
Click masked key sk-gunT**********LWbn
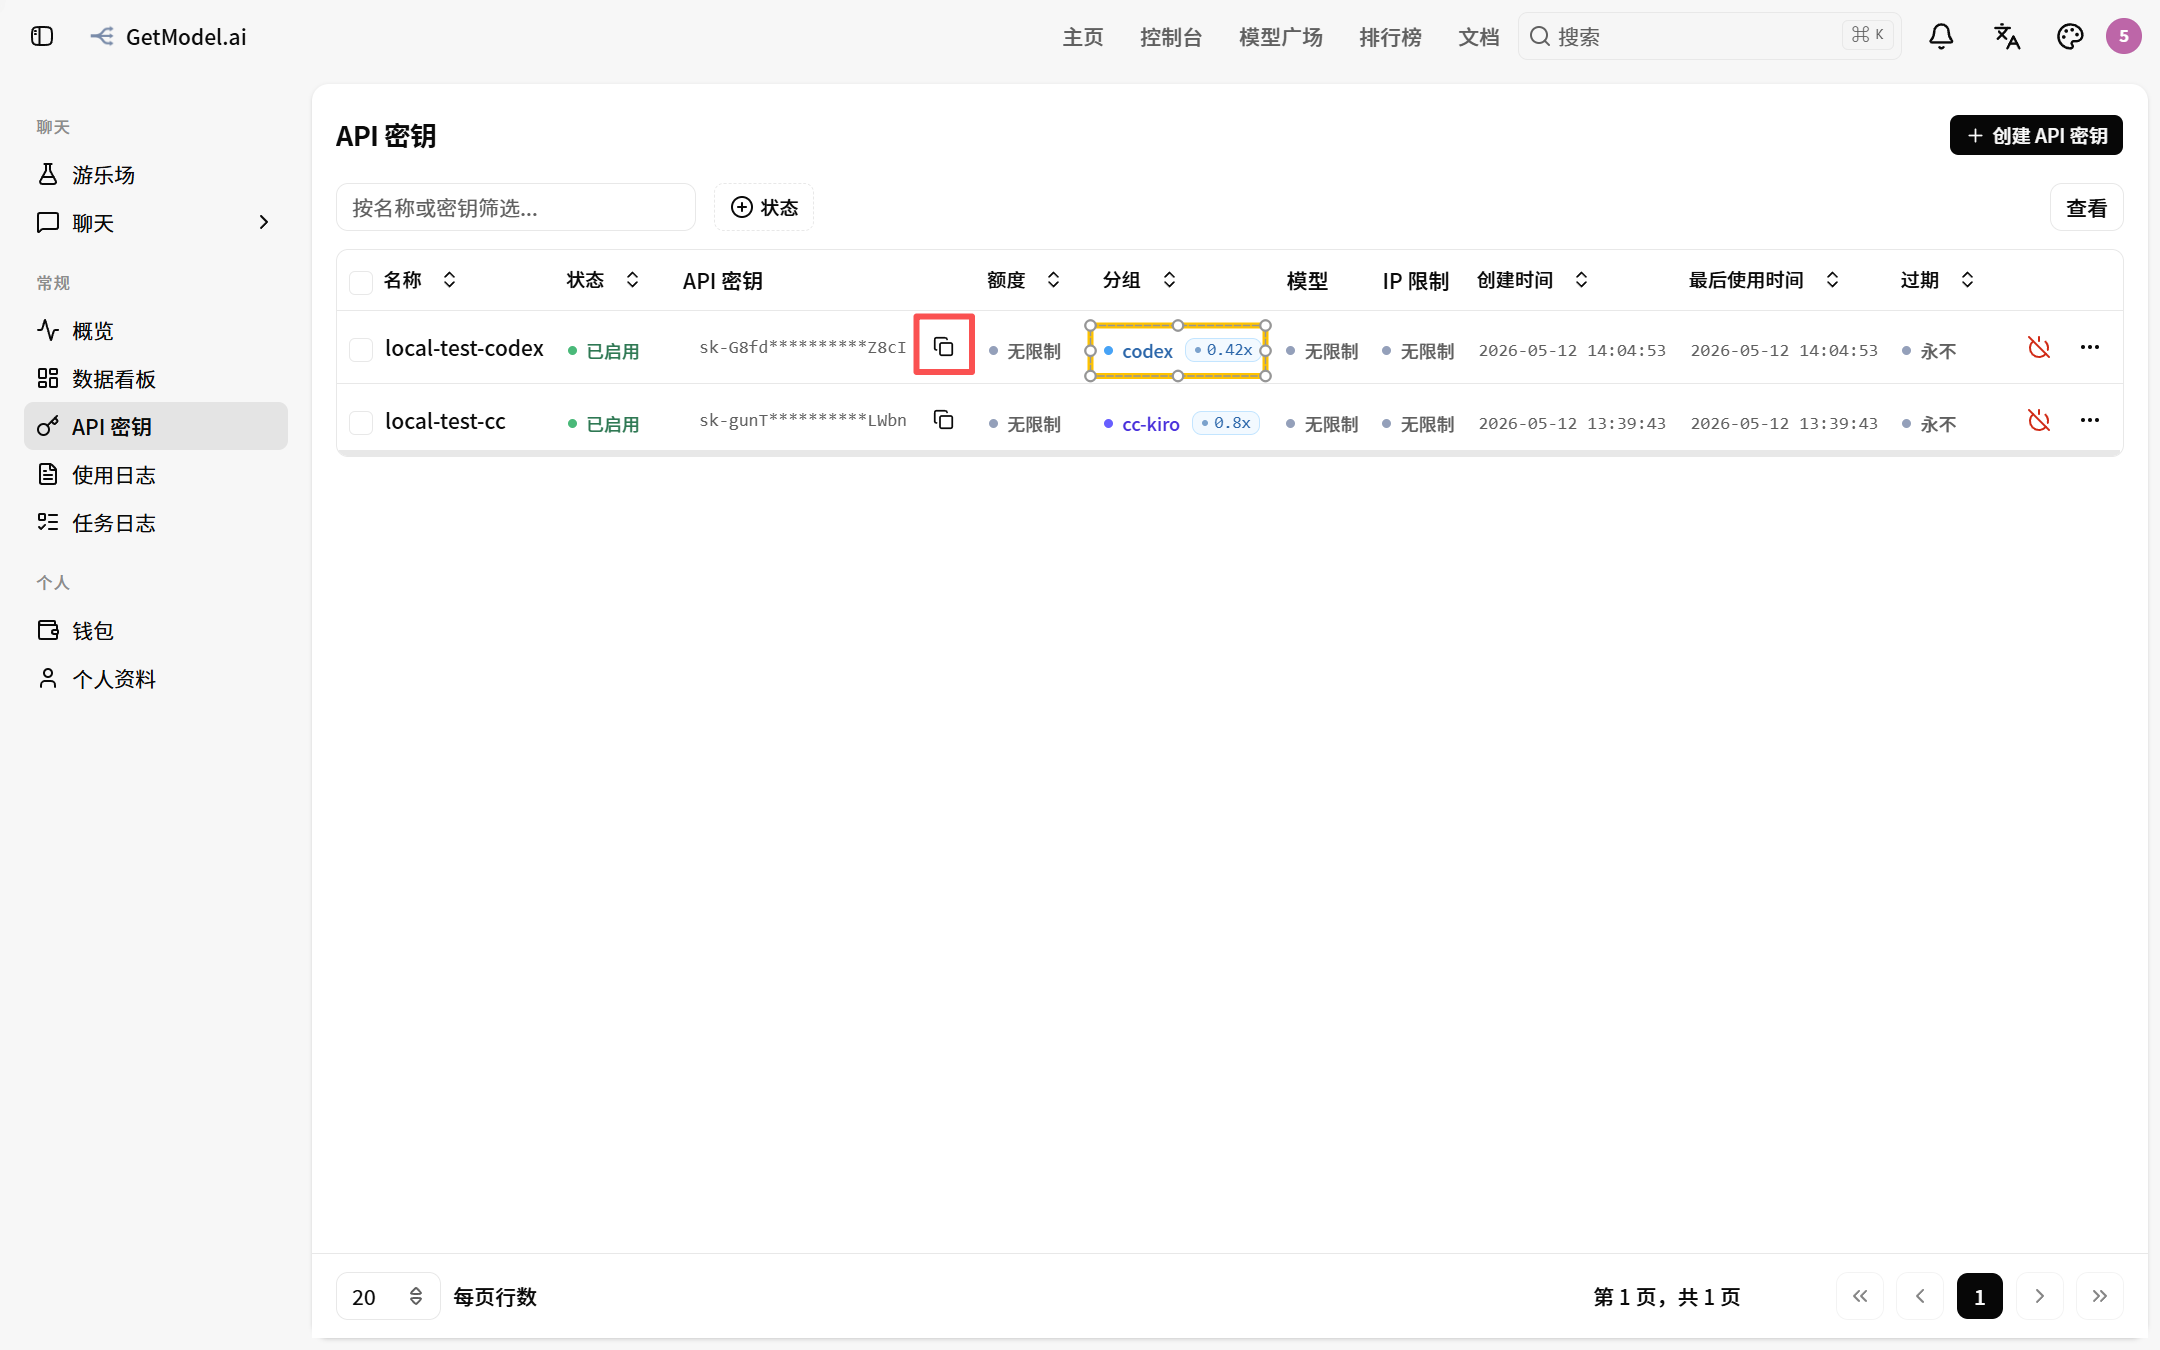coord(802,420)
